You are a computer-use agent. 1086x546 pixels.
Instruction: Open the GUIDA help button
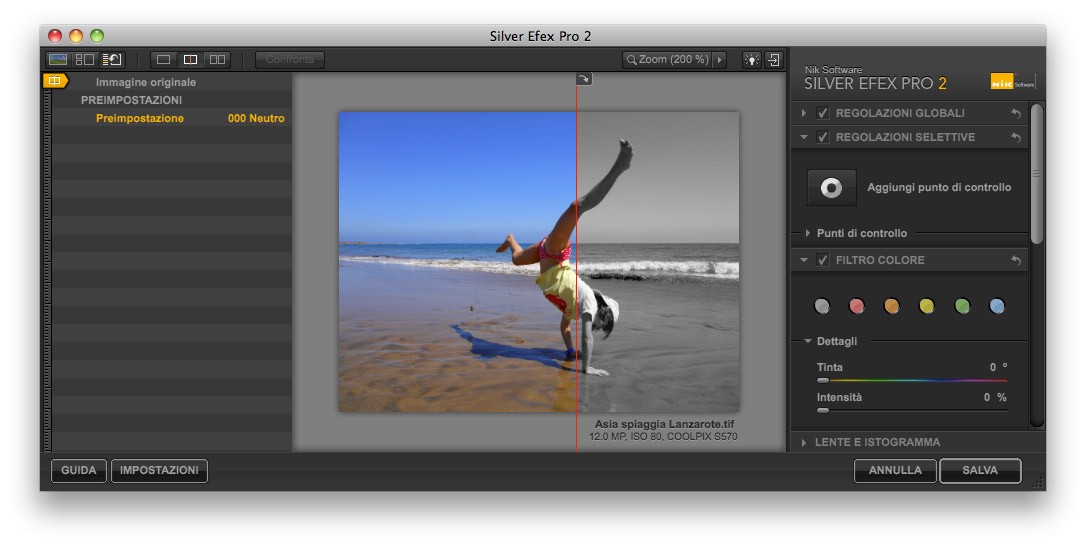[x=79, y=470]
